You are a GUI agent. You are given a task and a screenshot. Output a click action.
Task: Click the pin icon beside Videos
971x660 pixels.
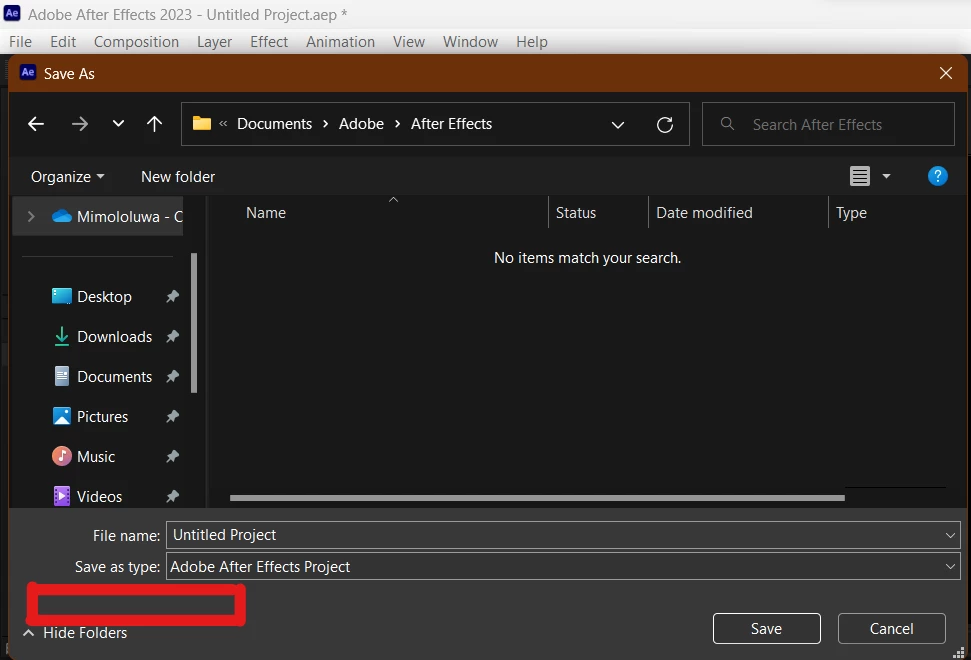173,497
